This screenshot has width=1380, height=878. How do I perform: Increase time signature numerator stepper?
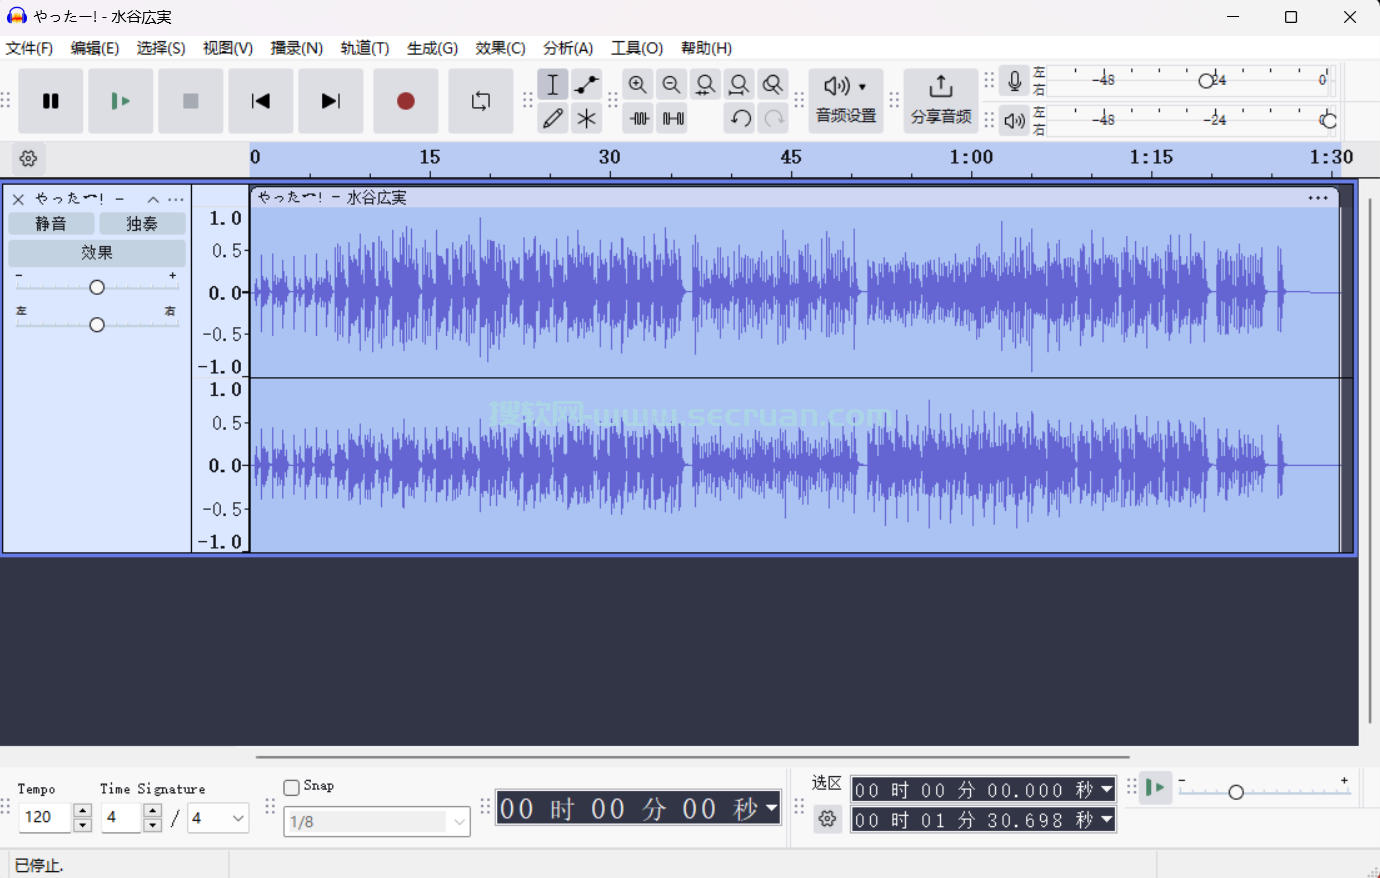pyautogui.click(x=152, y=811)
